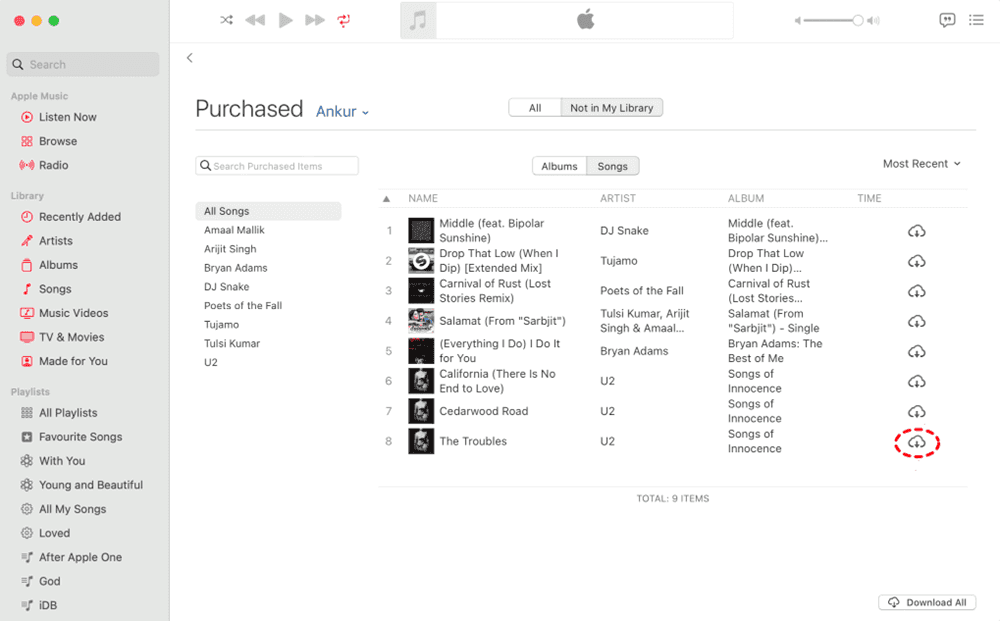Click the Download All button
Viewport: 1000px width, 621px height.
[x=927, y=602]
